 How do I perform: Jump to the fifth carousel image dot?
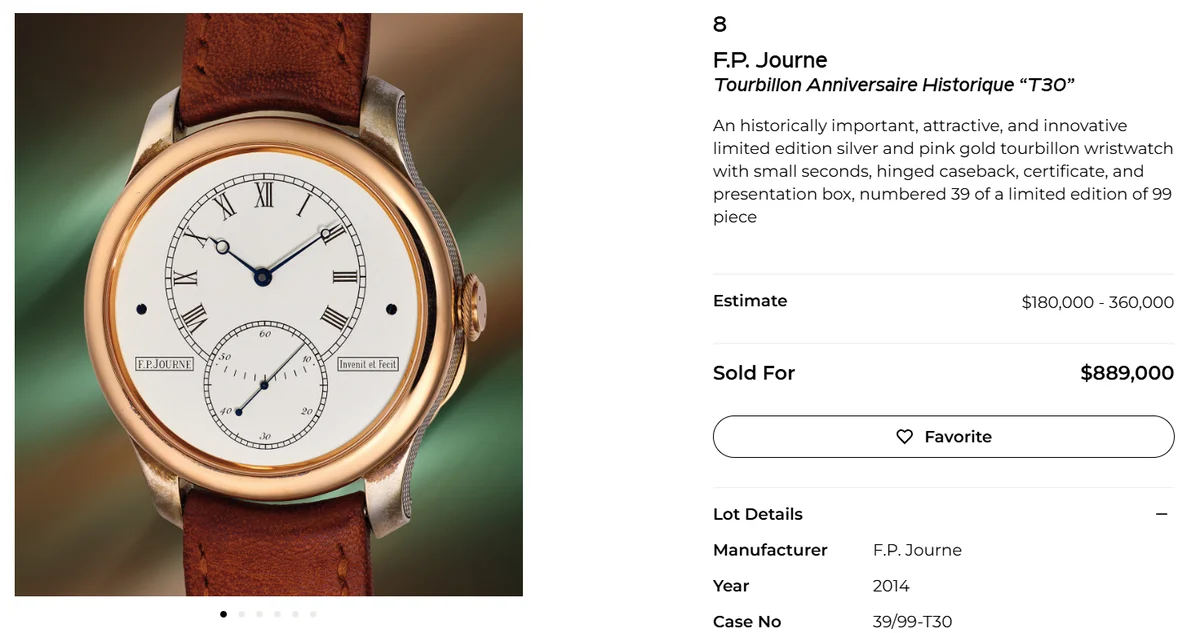[x=295, y=614]
